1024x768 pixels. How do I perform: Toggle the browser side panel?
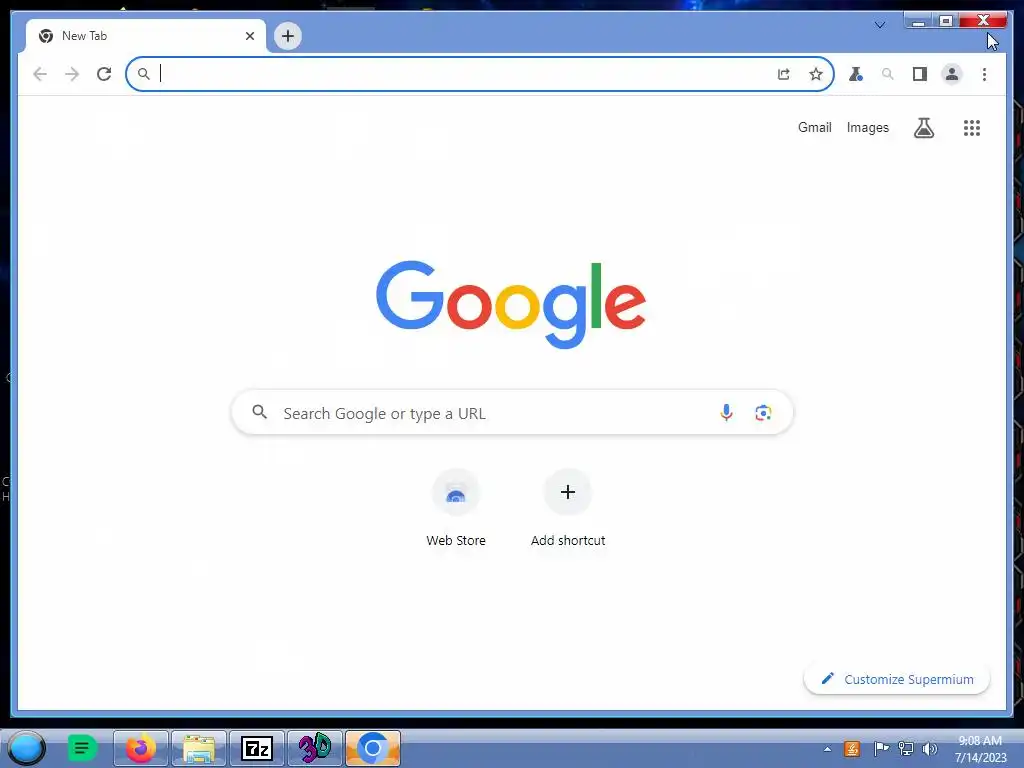tap(920, 74)
